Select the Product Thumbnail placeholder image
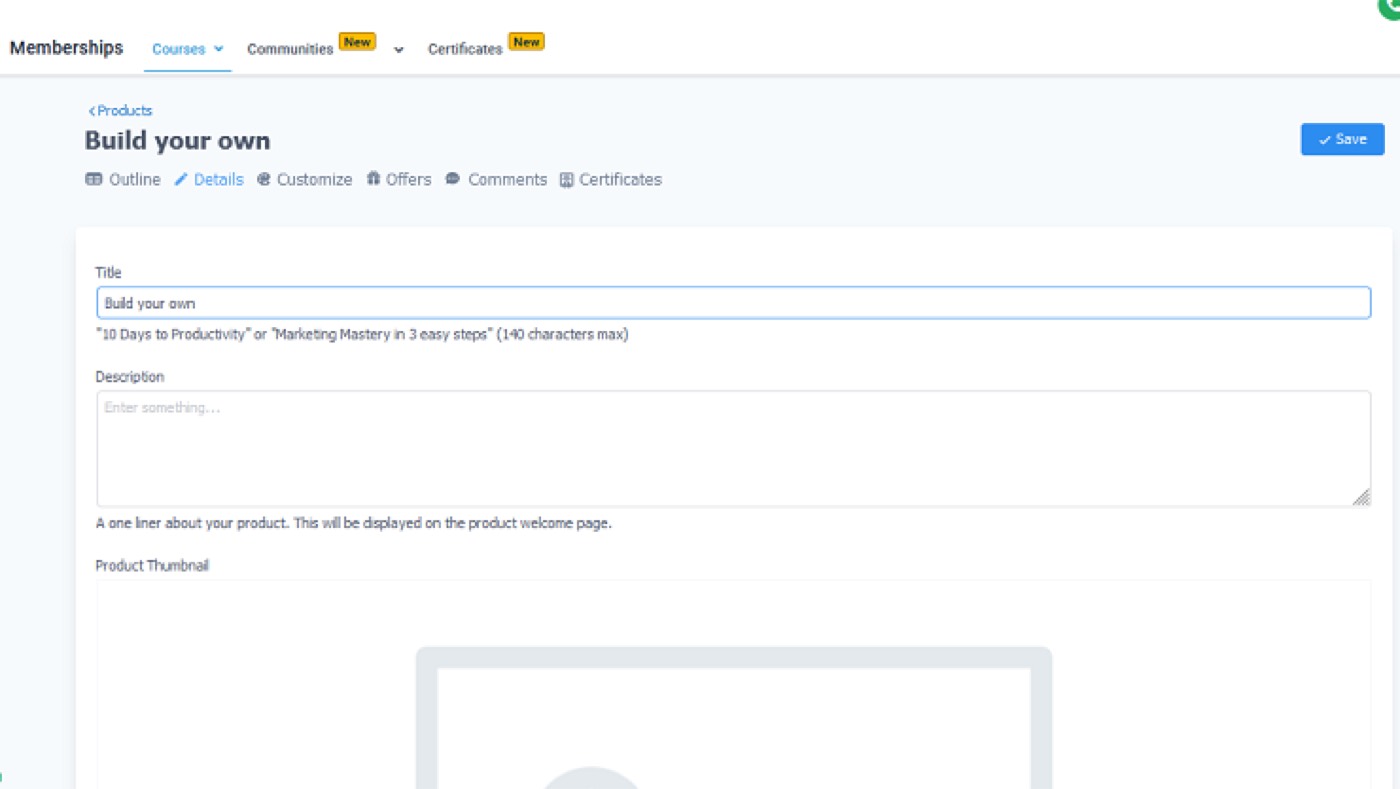 coord(733,717)
